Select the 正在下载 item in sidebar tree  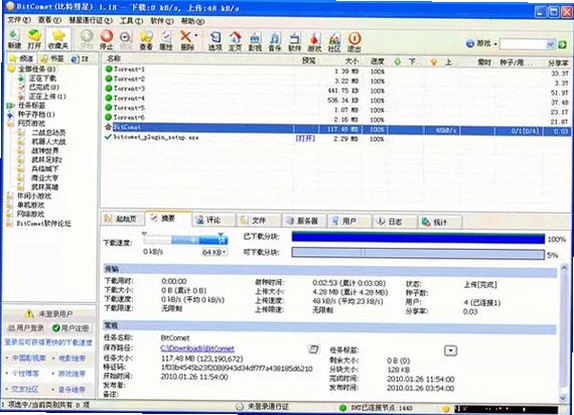(42, 78)
